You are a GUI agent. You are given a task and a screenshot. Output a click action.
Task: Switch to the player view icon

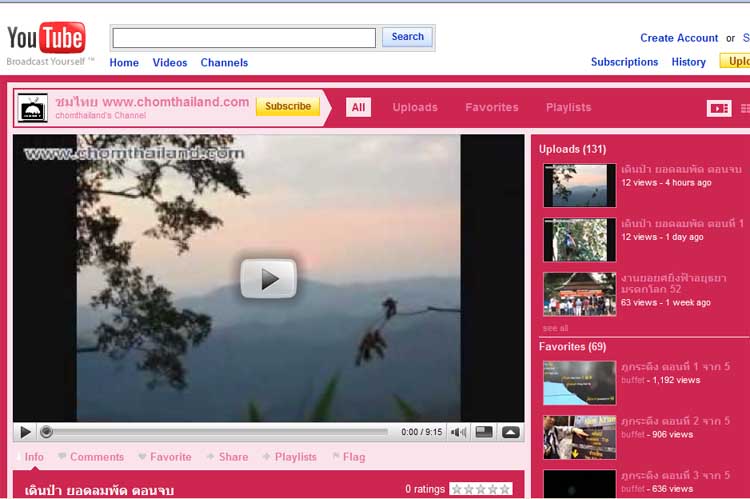pos(719,109)
